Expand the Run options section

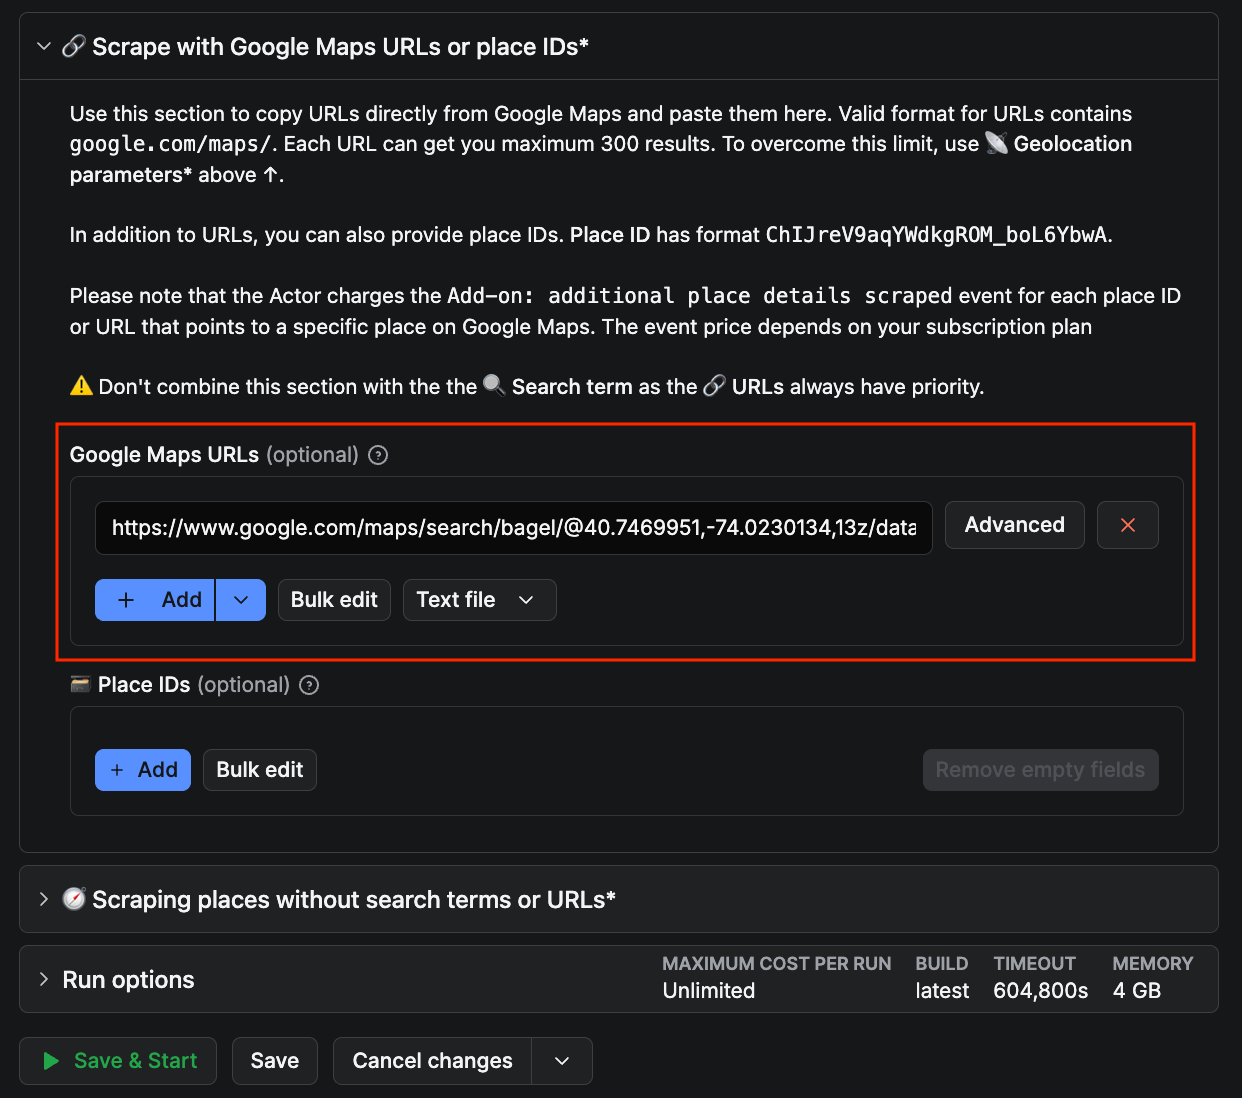click(44, 979)
